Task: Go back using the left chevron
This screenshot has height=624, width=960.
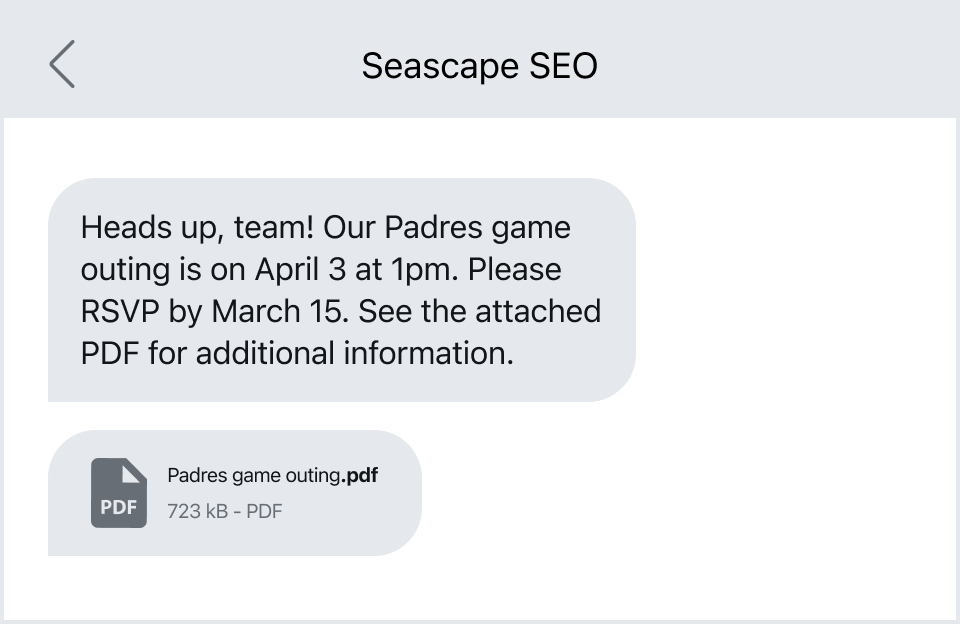Action: pos(62,65)
